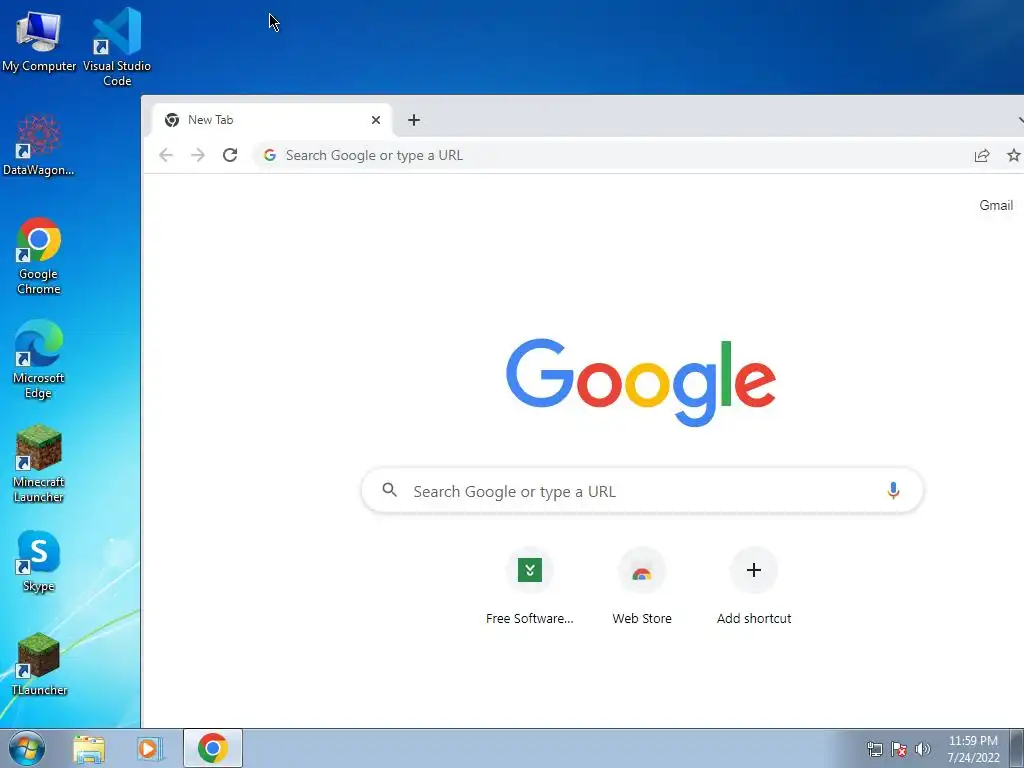Screen dimensions: 1024x768
Task: Select the Microsoft Edge desktop shortcut
Action: [39, 359]
